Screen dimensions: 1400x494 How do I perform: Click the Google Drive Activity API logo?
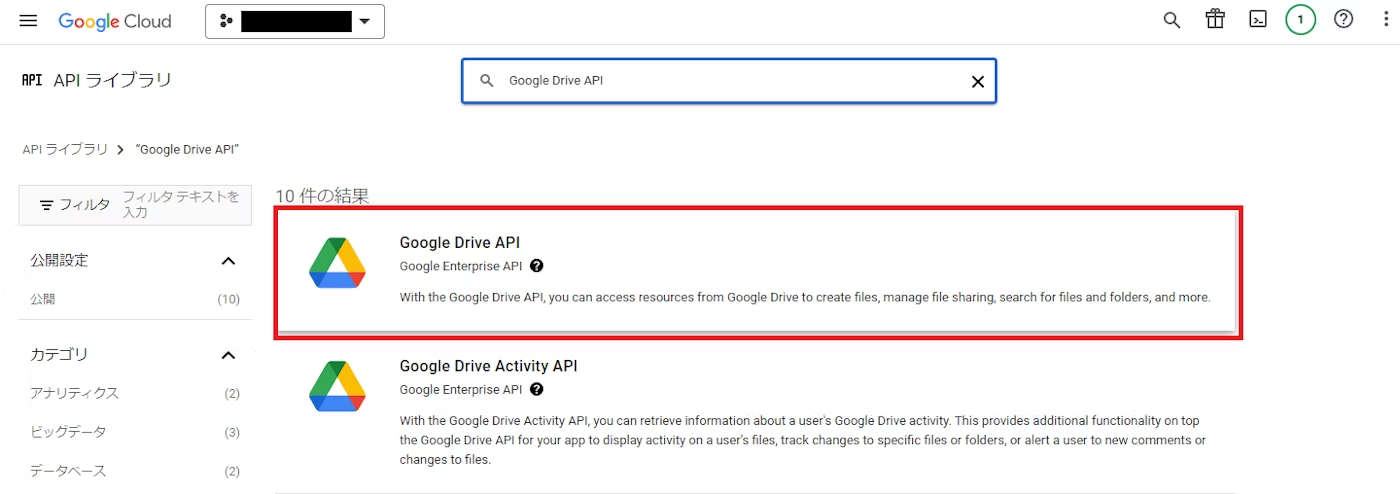click(337, 387)
